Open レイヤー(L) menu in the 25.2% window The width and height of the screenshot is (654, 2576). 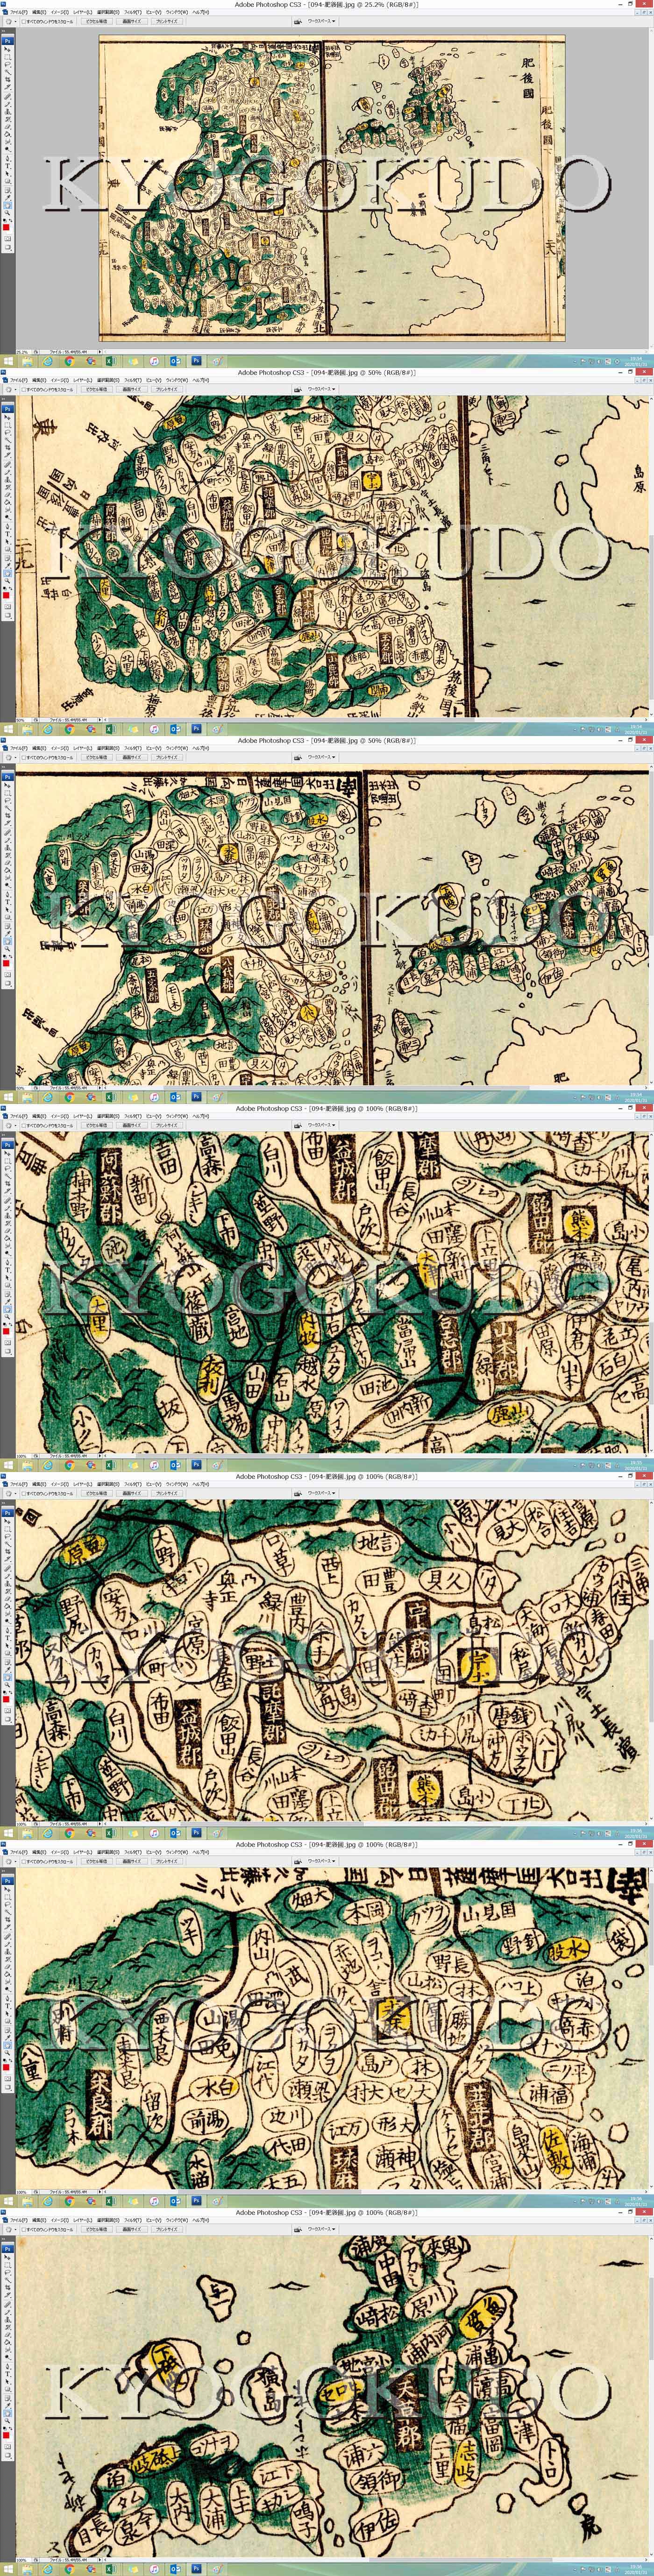[x=82, y=11]
